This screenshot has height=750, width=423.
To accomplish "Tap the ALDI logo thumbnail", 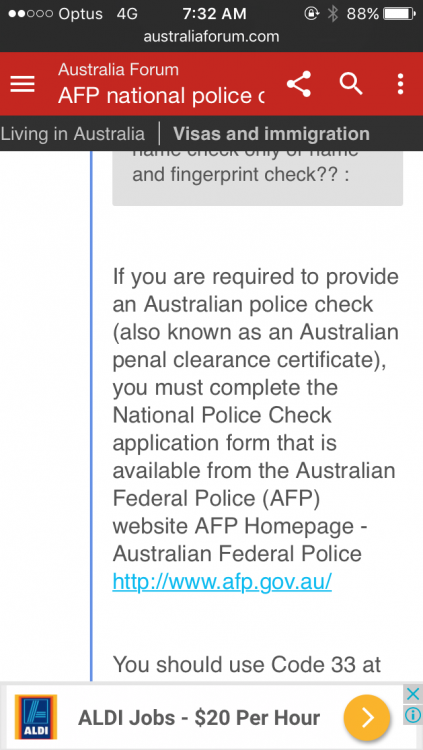I will pos(36,717).
